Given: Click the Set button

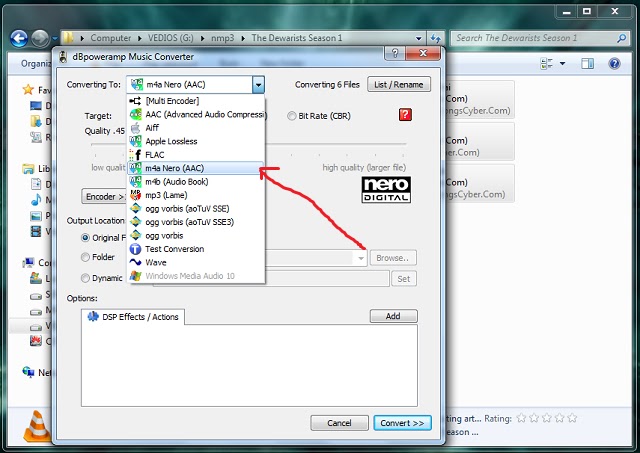Looking at the screenshot, I should pyautogui.click(x=404, y=279).
